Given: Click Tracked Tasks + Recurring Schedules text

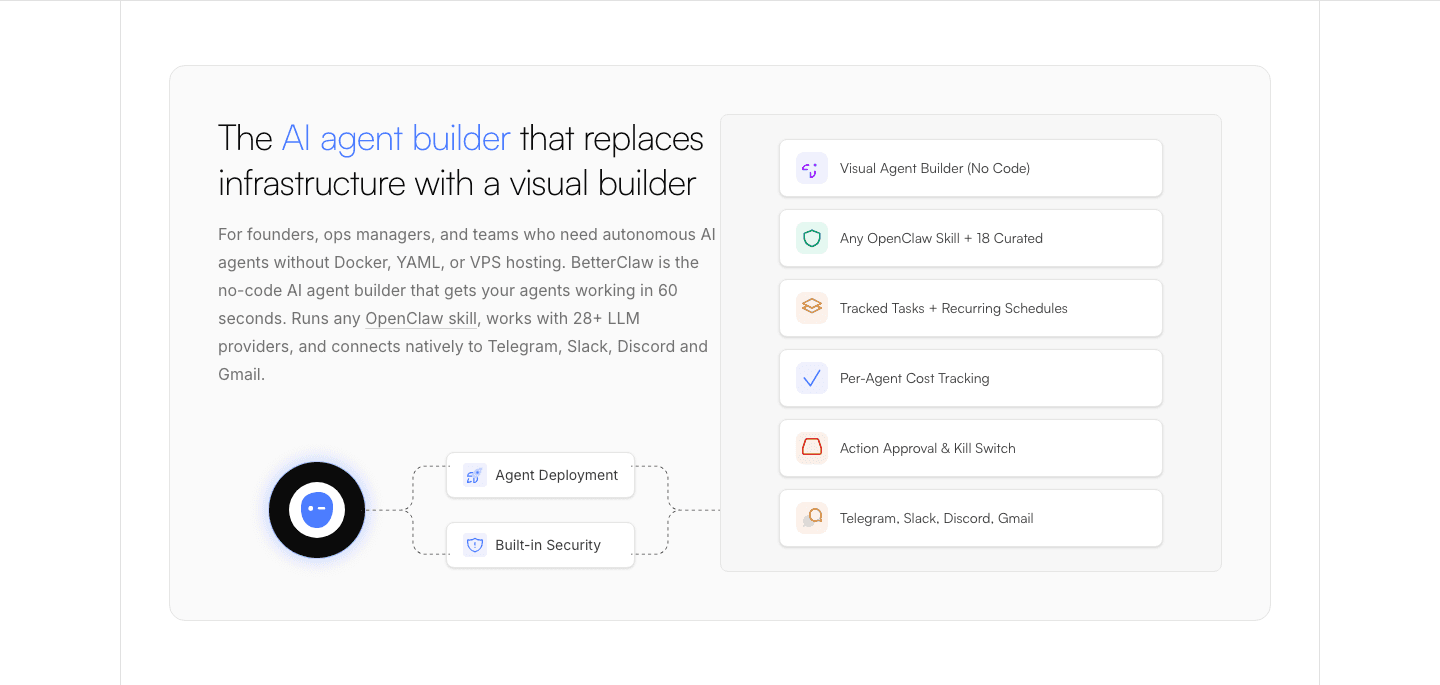Looking at the screenshot, I should pyautogui.click(x=954, y=308).
